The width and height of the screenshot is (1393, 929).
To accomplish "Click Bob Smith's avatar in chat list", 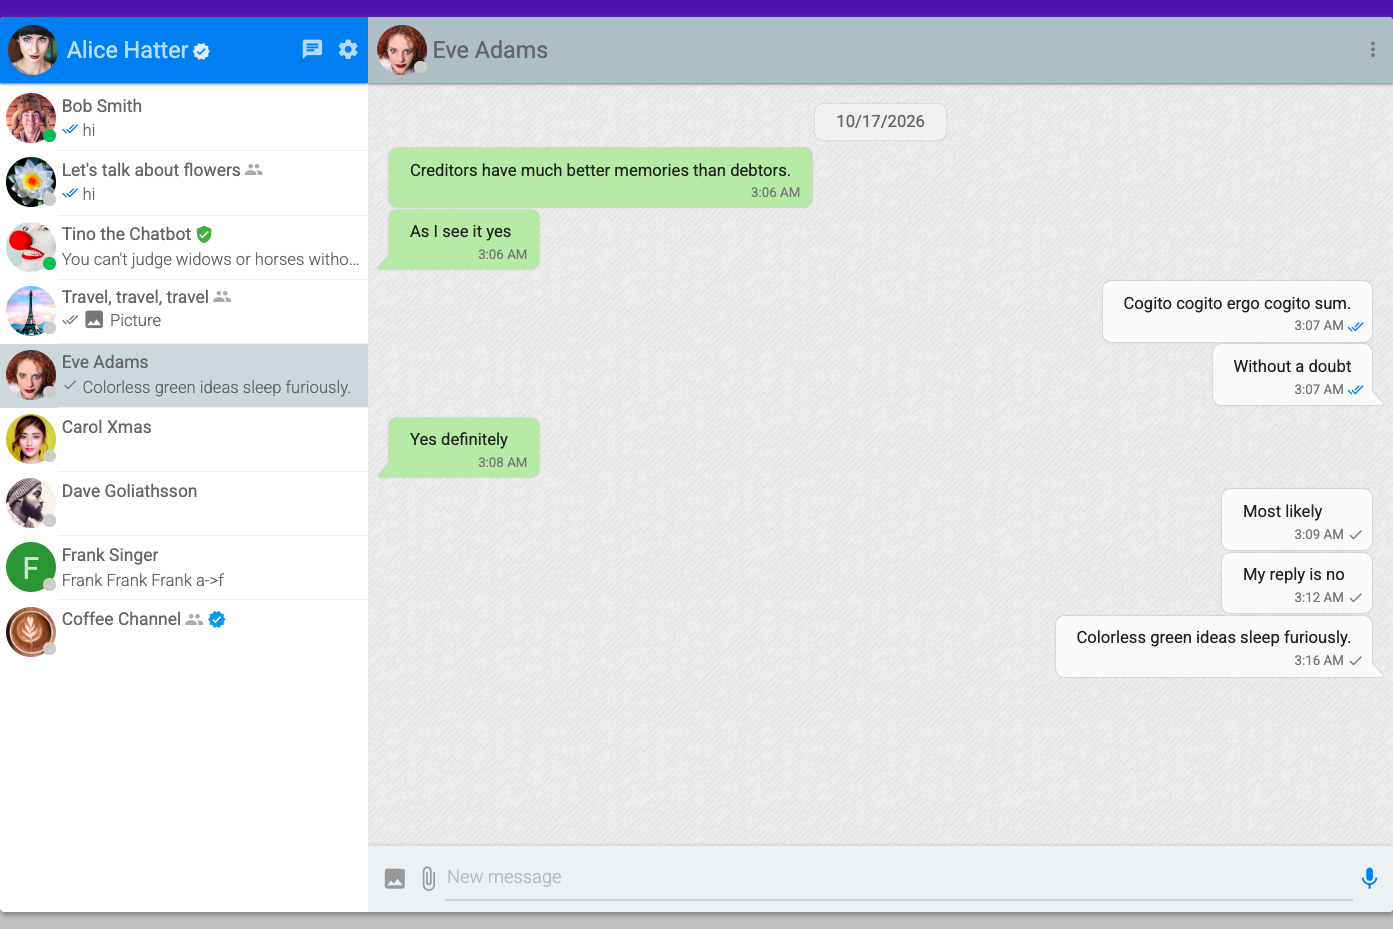I will 31,118.
